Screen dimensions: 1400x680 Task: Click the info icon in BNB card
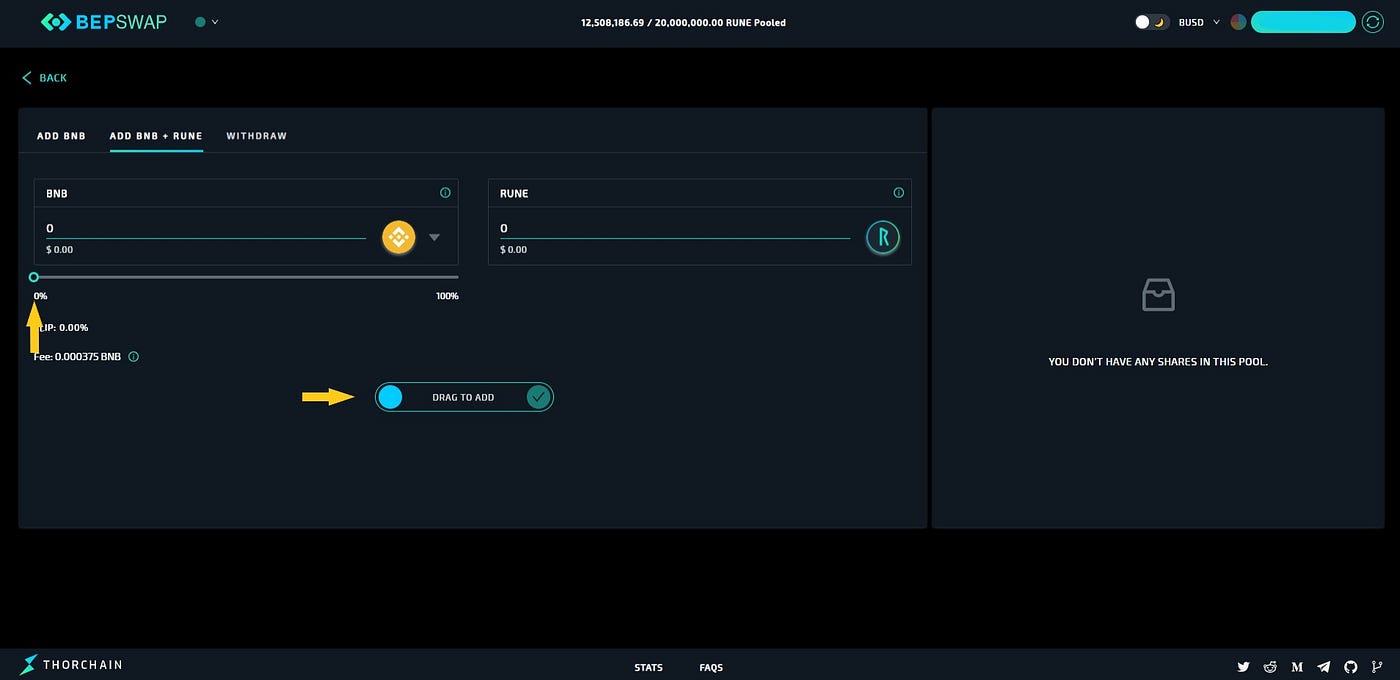pos(445,193)
